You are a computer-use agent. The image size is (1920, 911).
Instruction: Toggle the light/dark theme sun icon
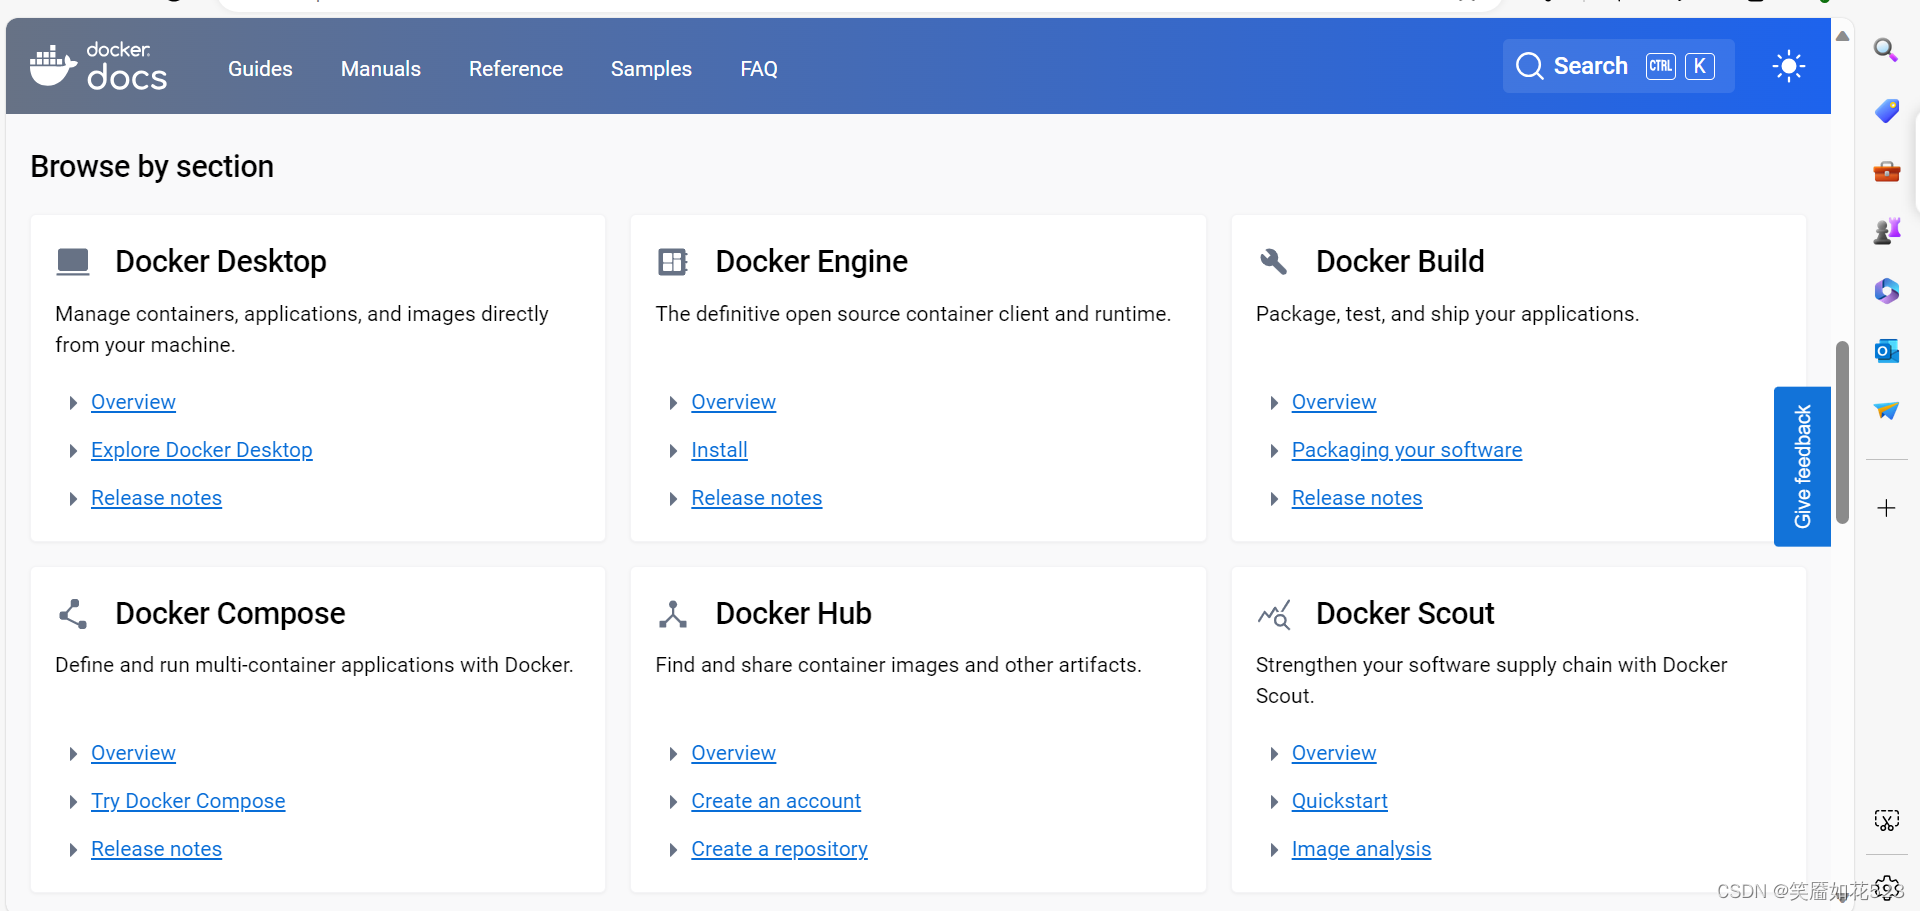coord(1788,66)
